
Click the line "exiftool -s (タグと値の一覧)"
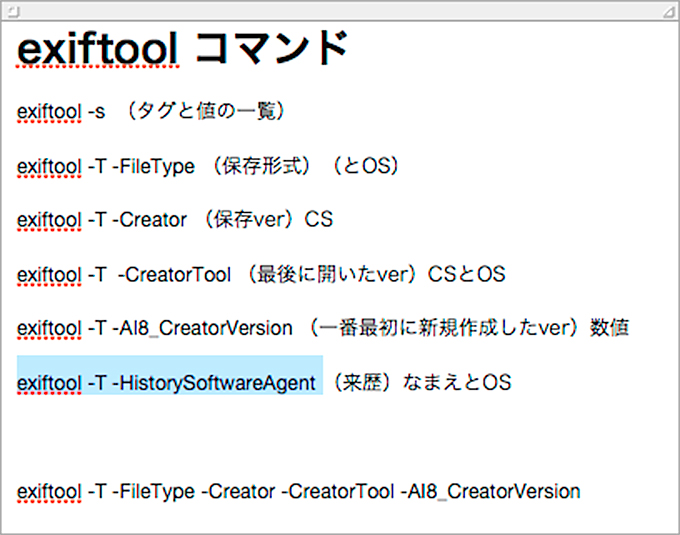tap(150, 111)
